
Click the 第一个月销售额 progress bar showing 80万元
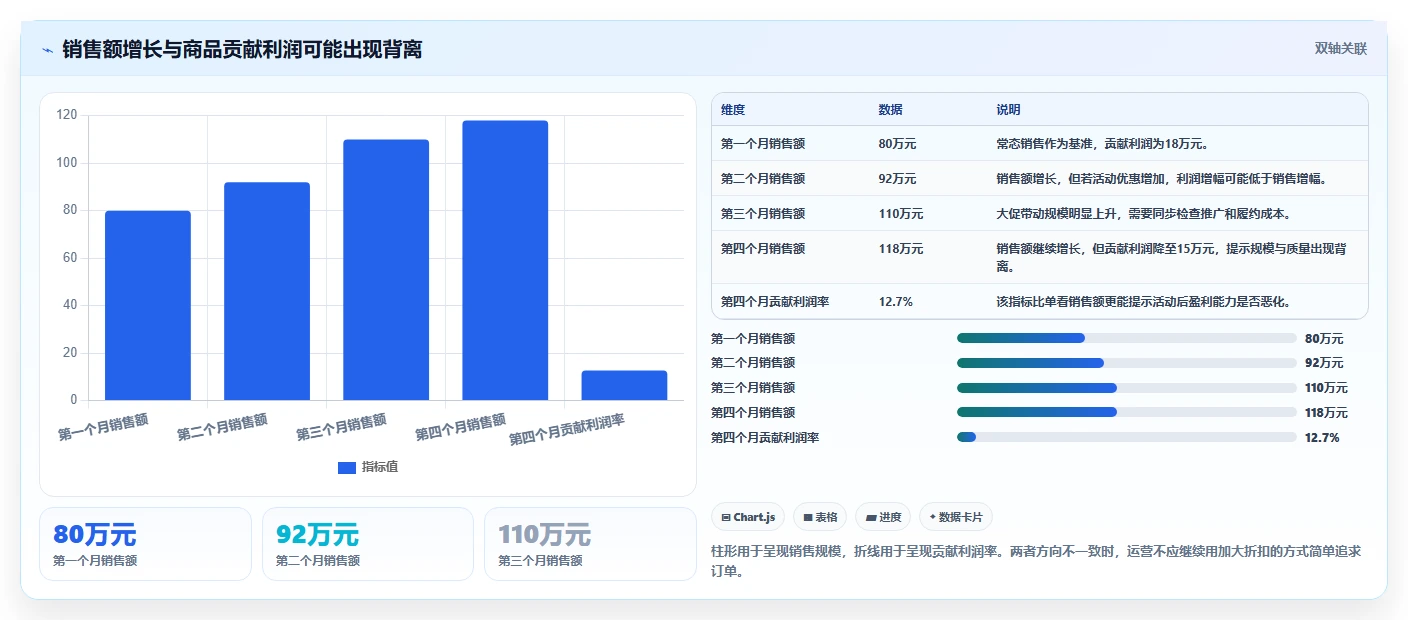pos(1126,338)
